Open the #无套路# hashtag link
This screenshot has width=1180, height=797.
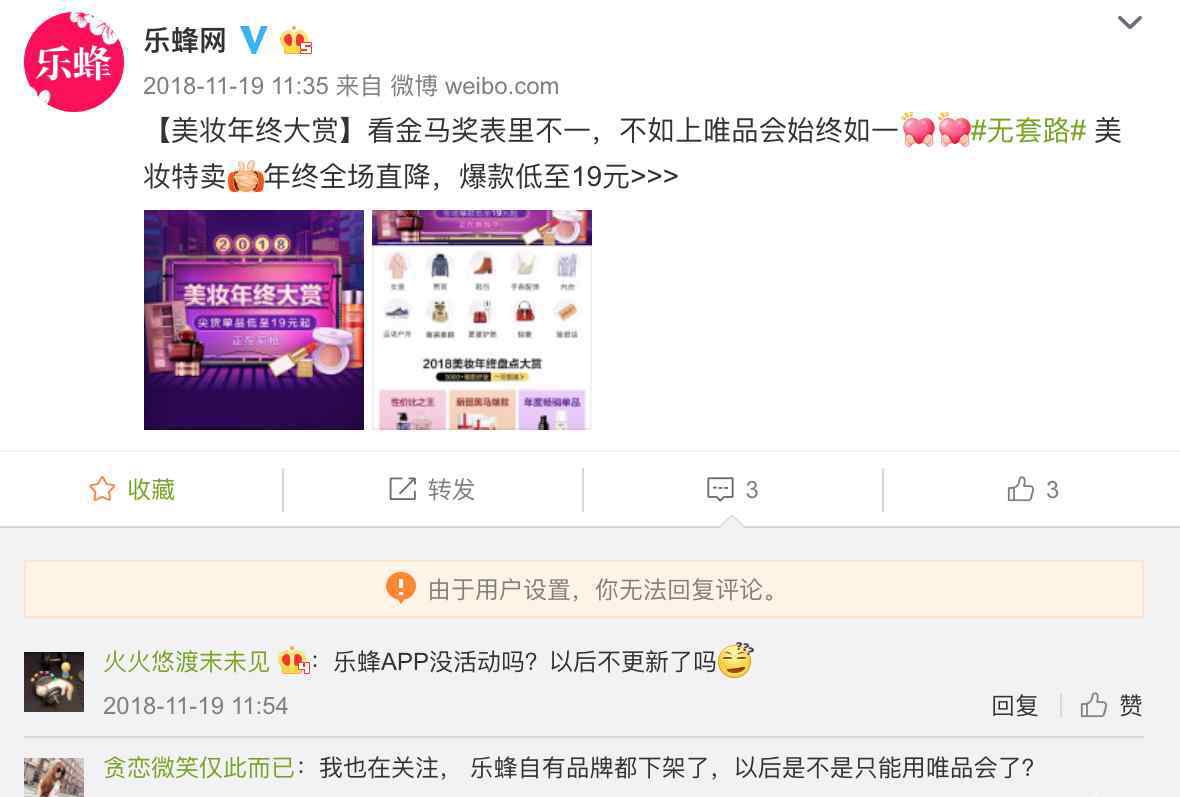click(1028, 131)
